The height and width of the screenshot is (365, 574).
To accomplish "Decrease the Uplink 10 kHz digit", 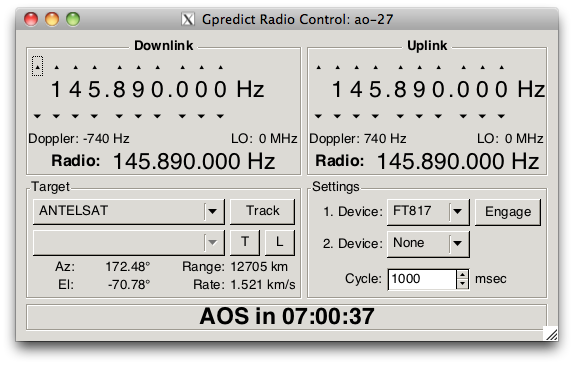I will (419, 116).
